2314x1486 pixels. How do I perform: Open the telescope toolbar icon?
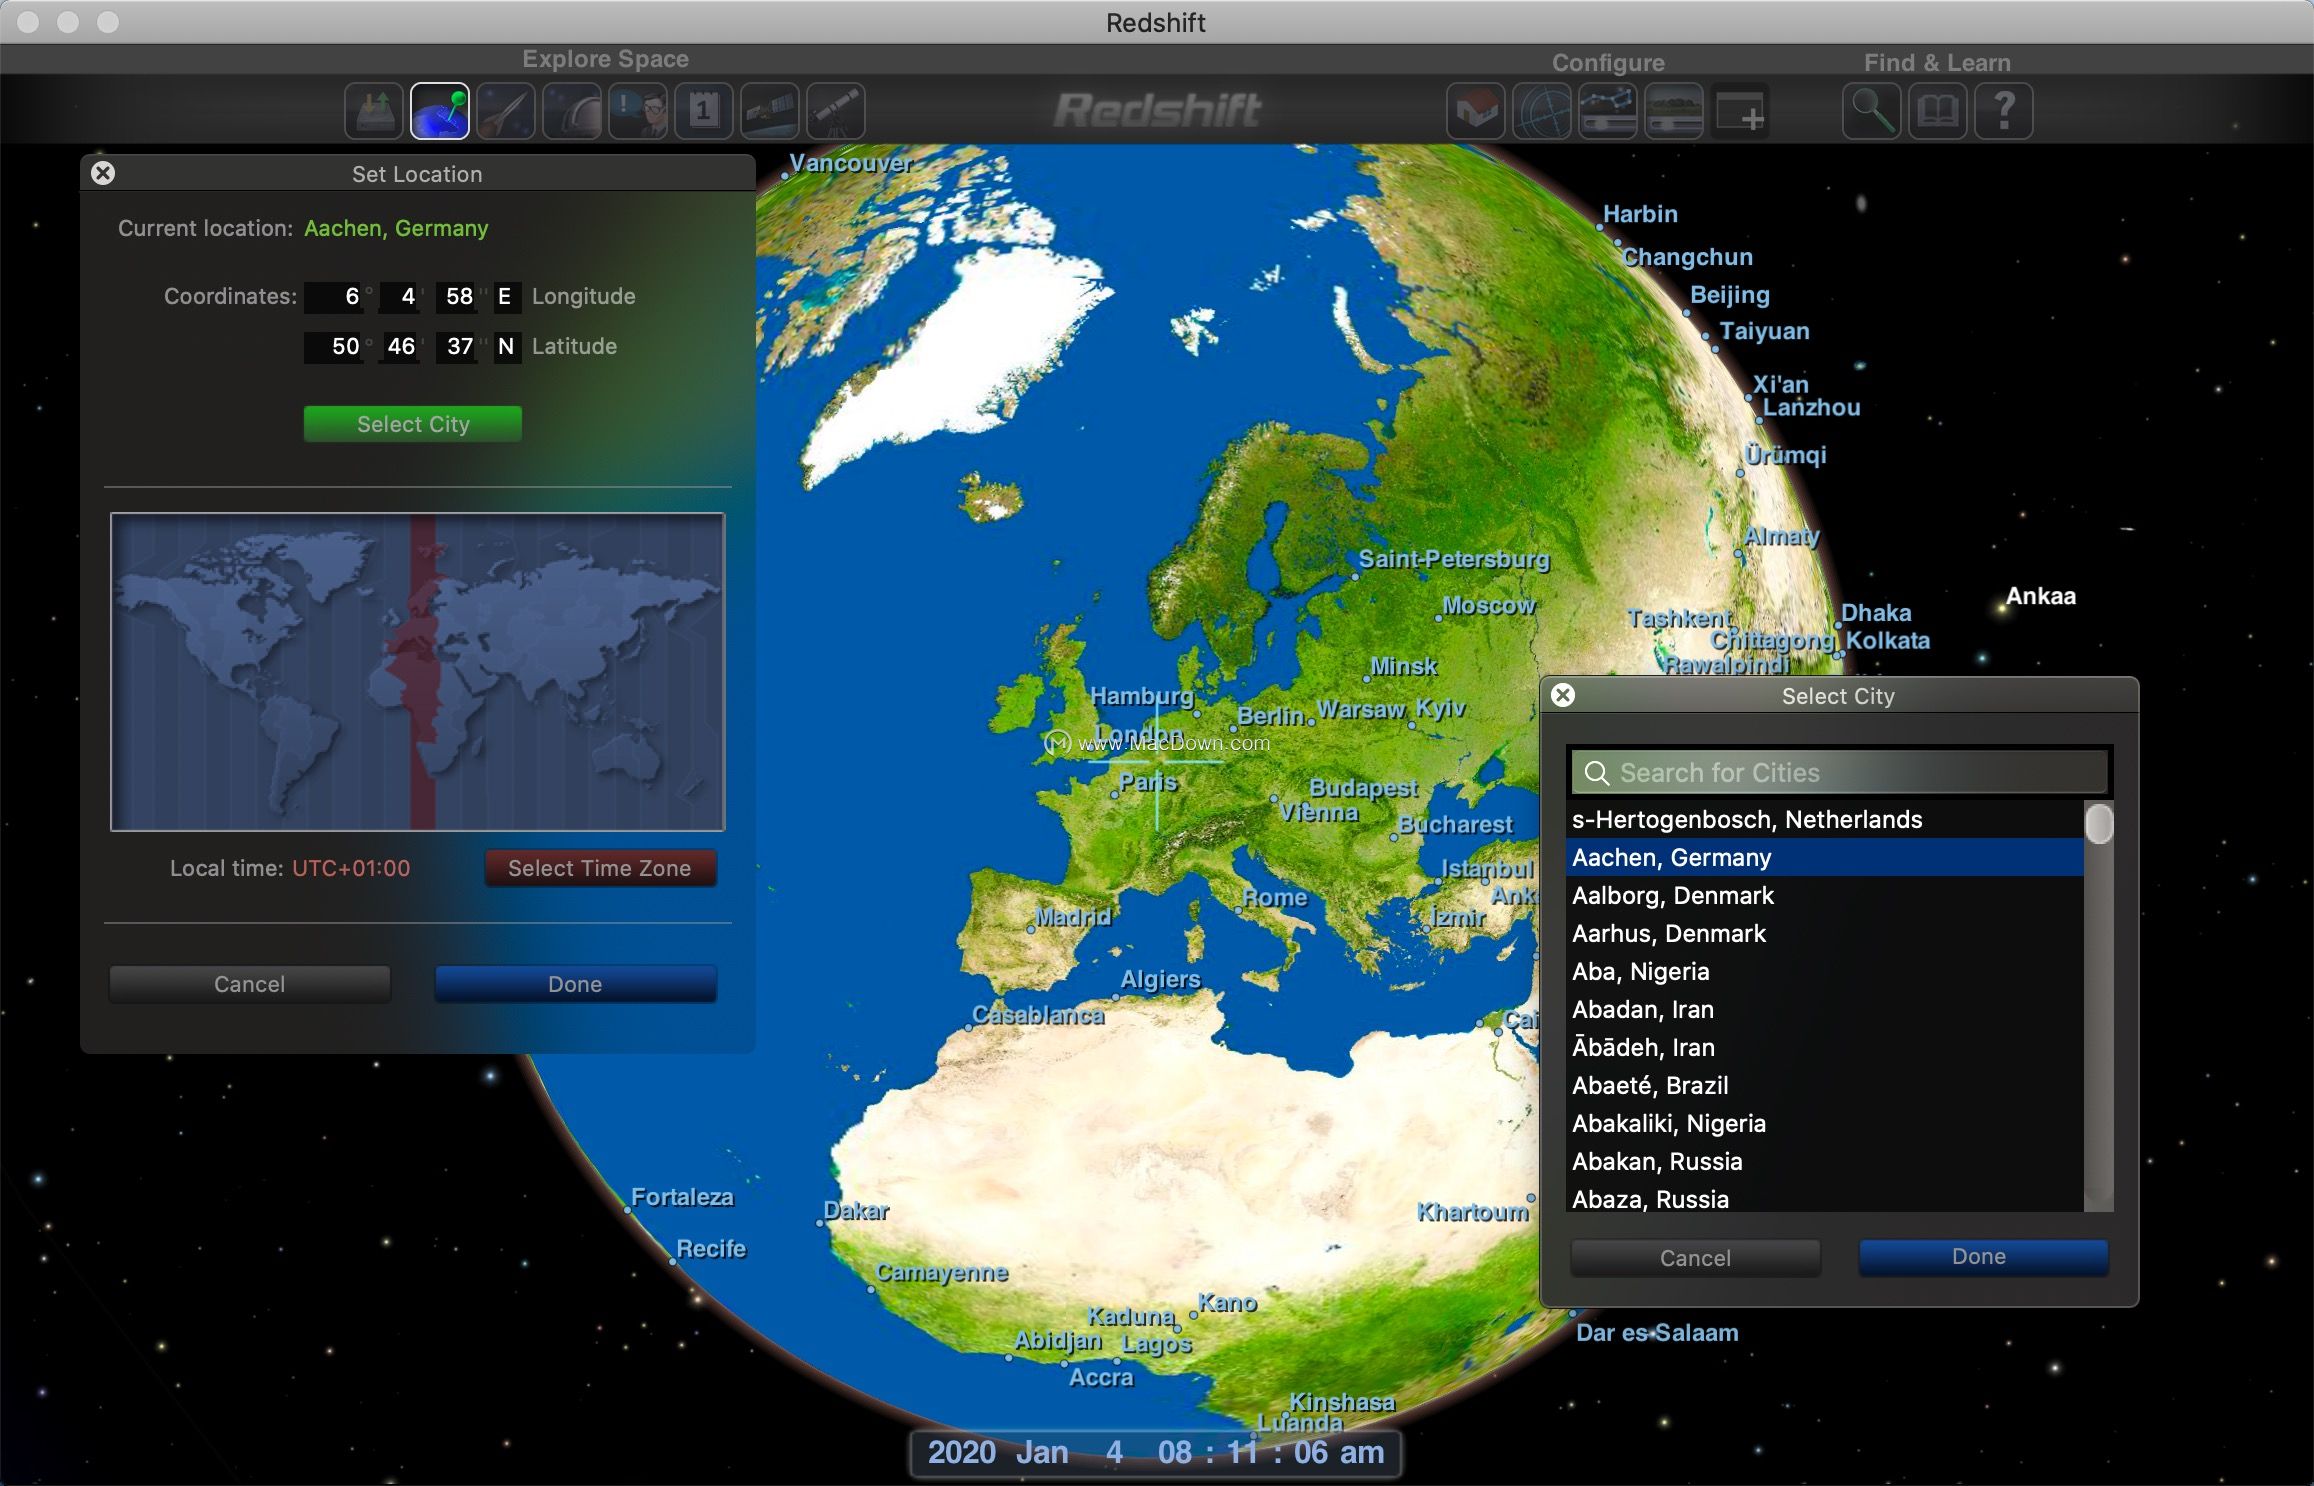pos(836,111)
